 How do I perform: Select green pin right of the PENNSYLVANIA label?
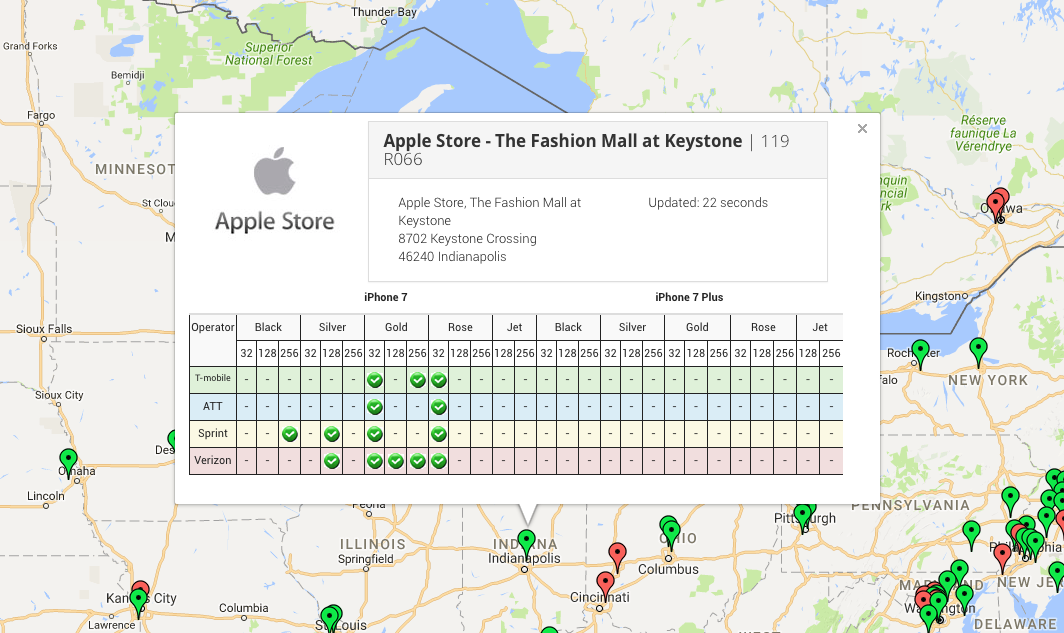pos(1010,501)
